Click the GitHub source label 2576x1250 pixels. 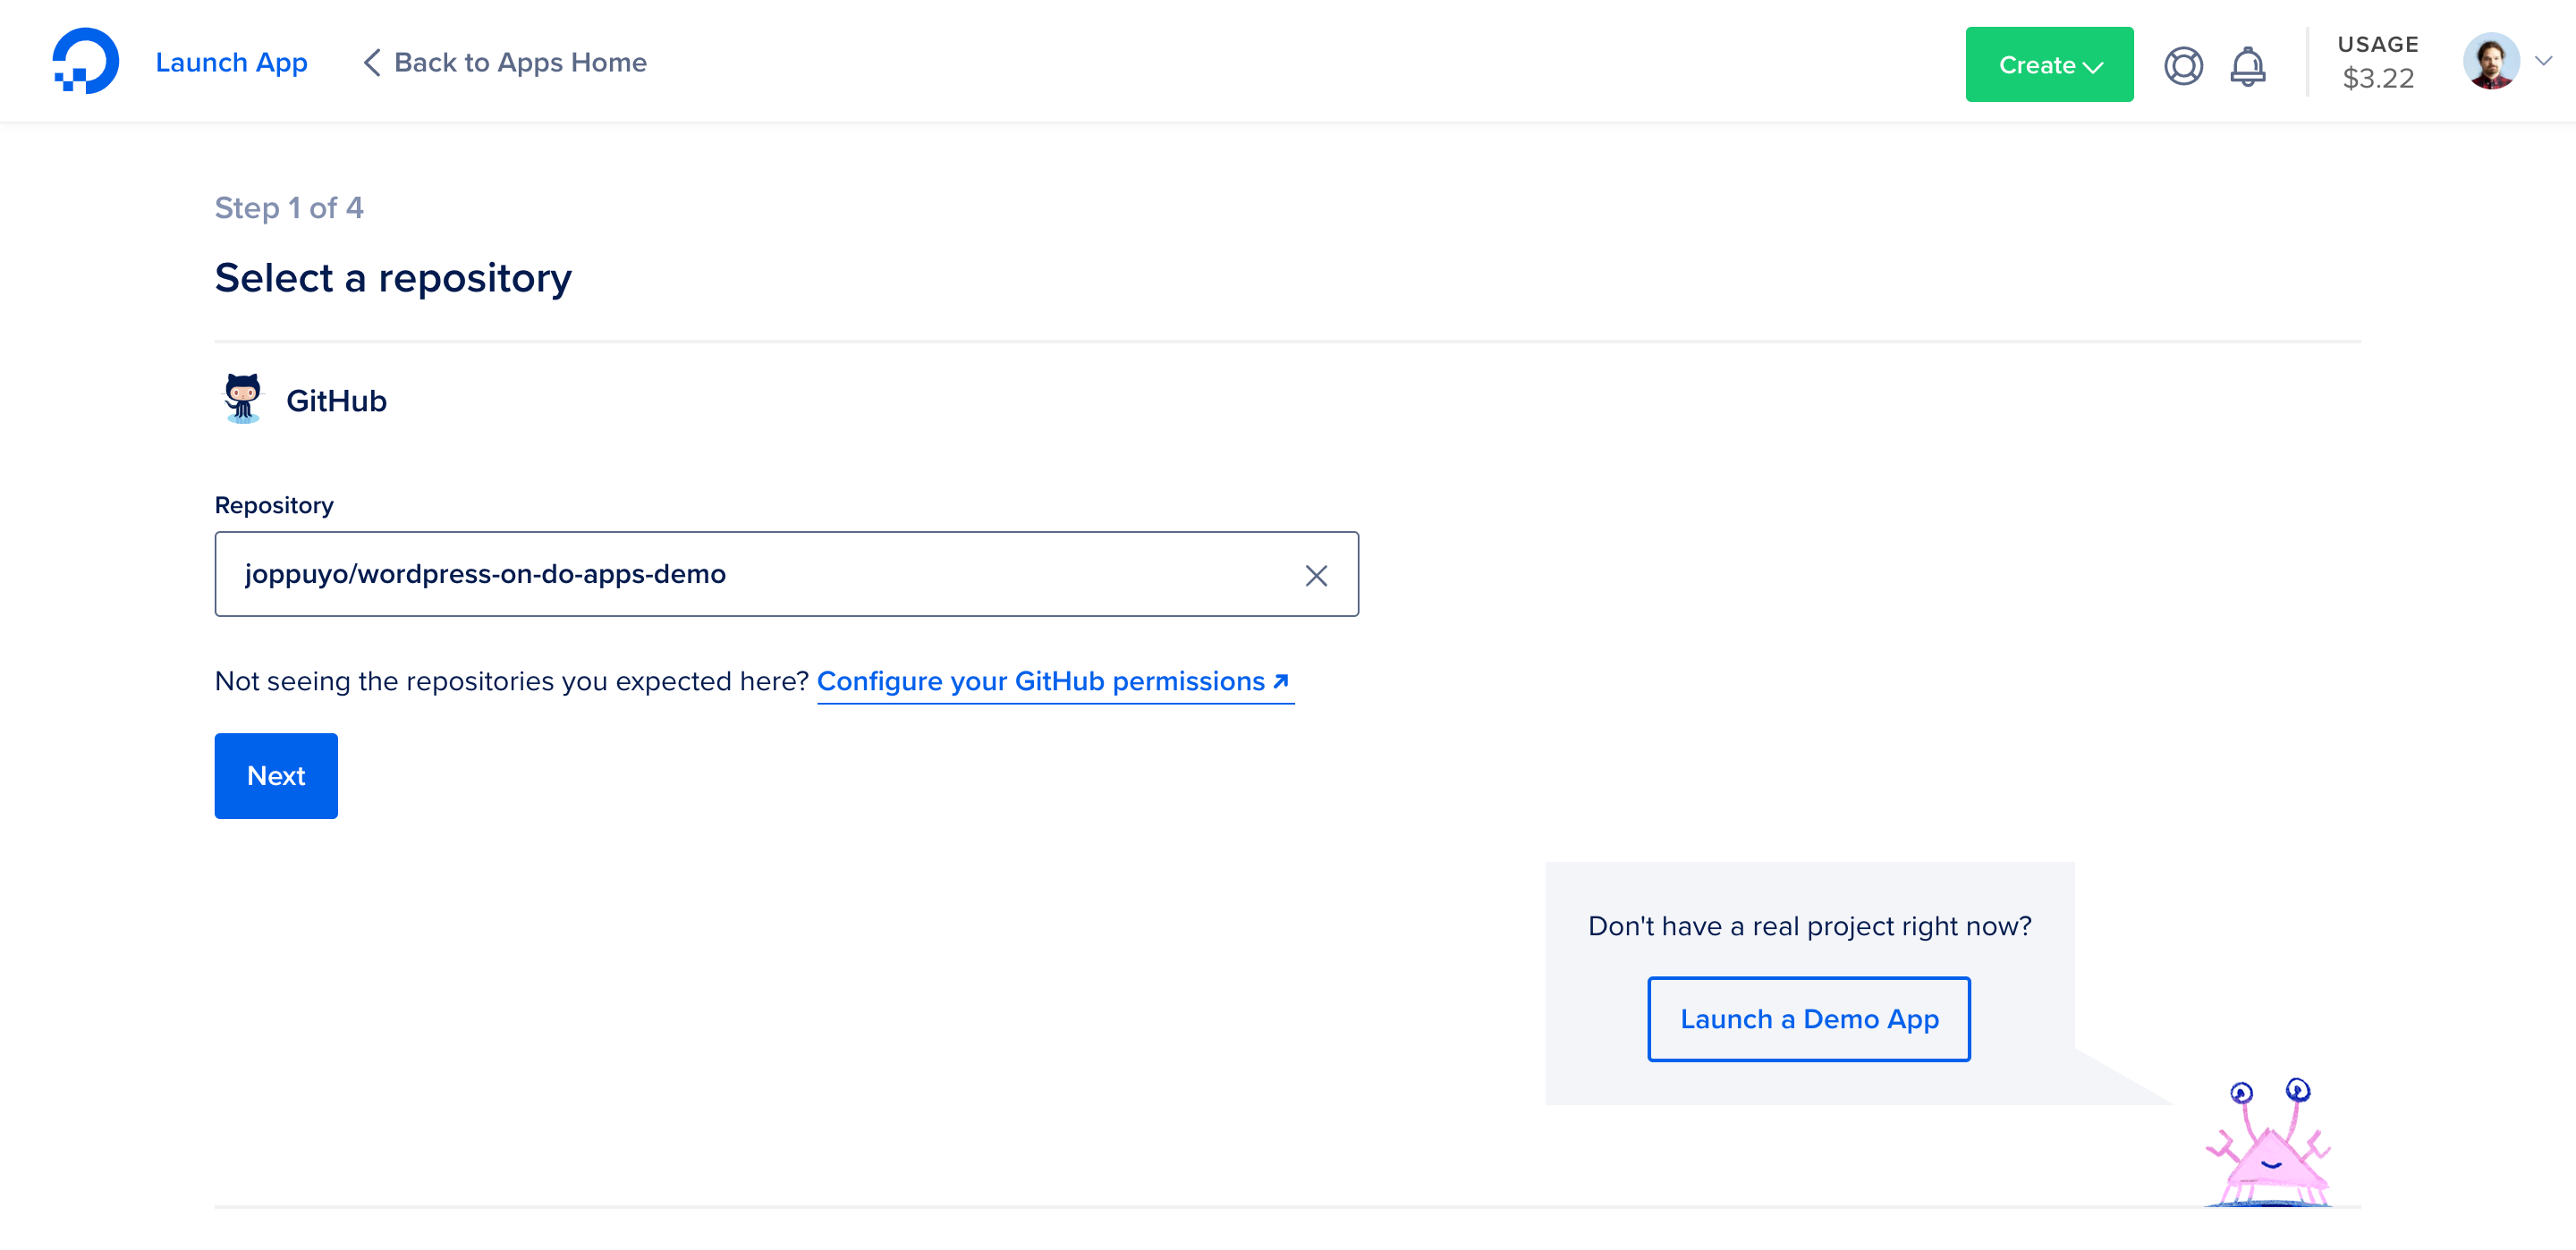pos(336,401)
